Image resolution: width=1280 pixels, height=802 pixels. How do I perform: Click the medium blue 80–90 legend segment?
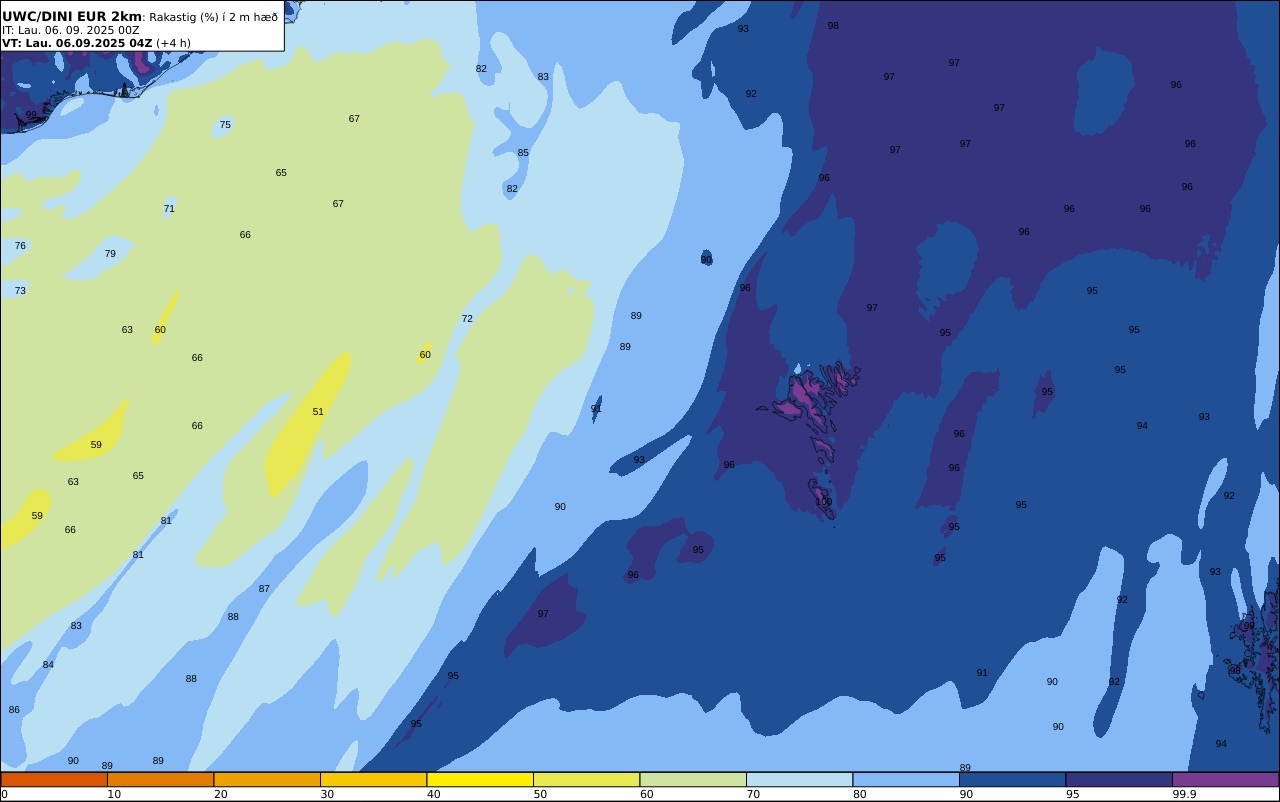906,779
